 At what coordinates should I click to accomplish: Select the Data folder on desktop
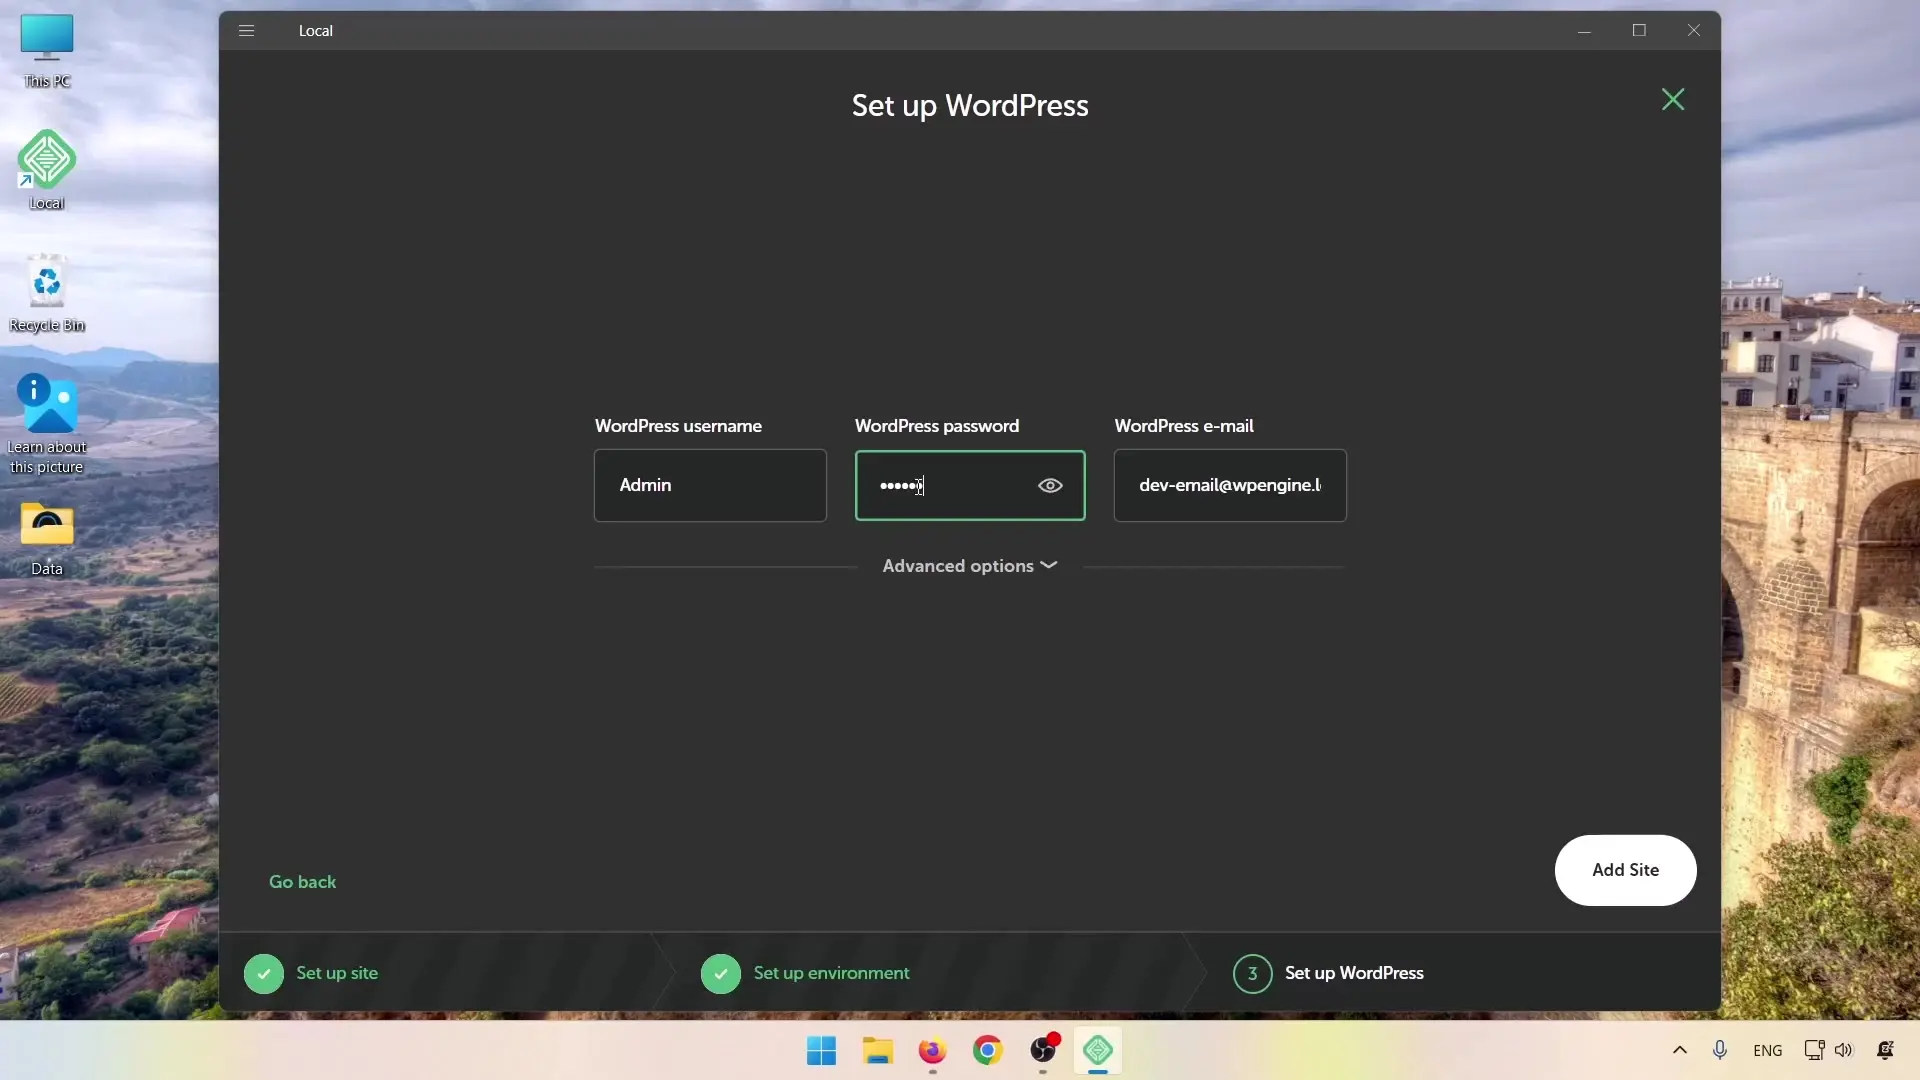(x=47, y=540)
